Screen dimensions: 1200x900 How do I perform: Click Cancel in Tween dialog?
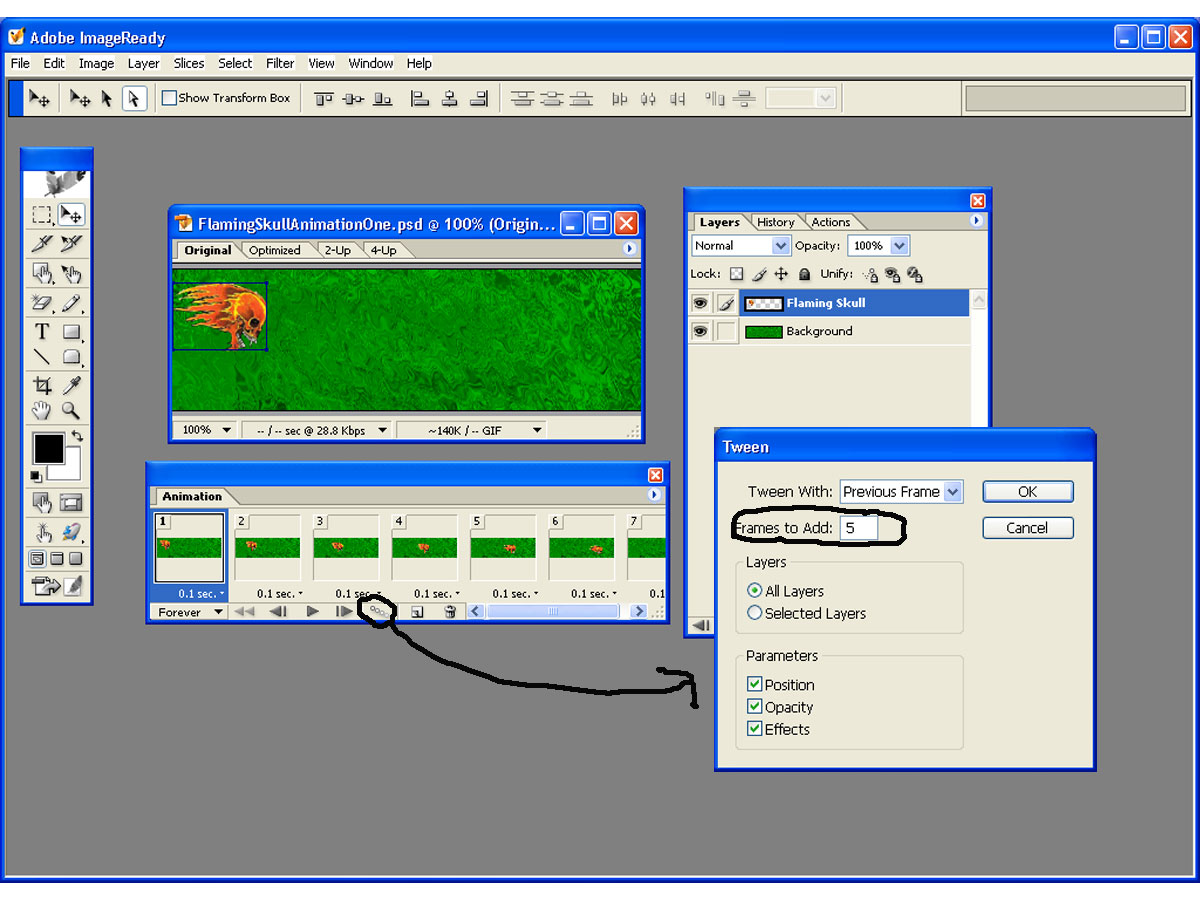[x=1028, y=528]
